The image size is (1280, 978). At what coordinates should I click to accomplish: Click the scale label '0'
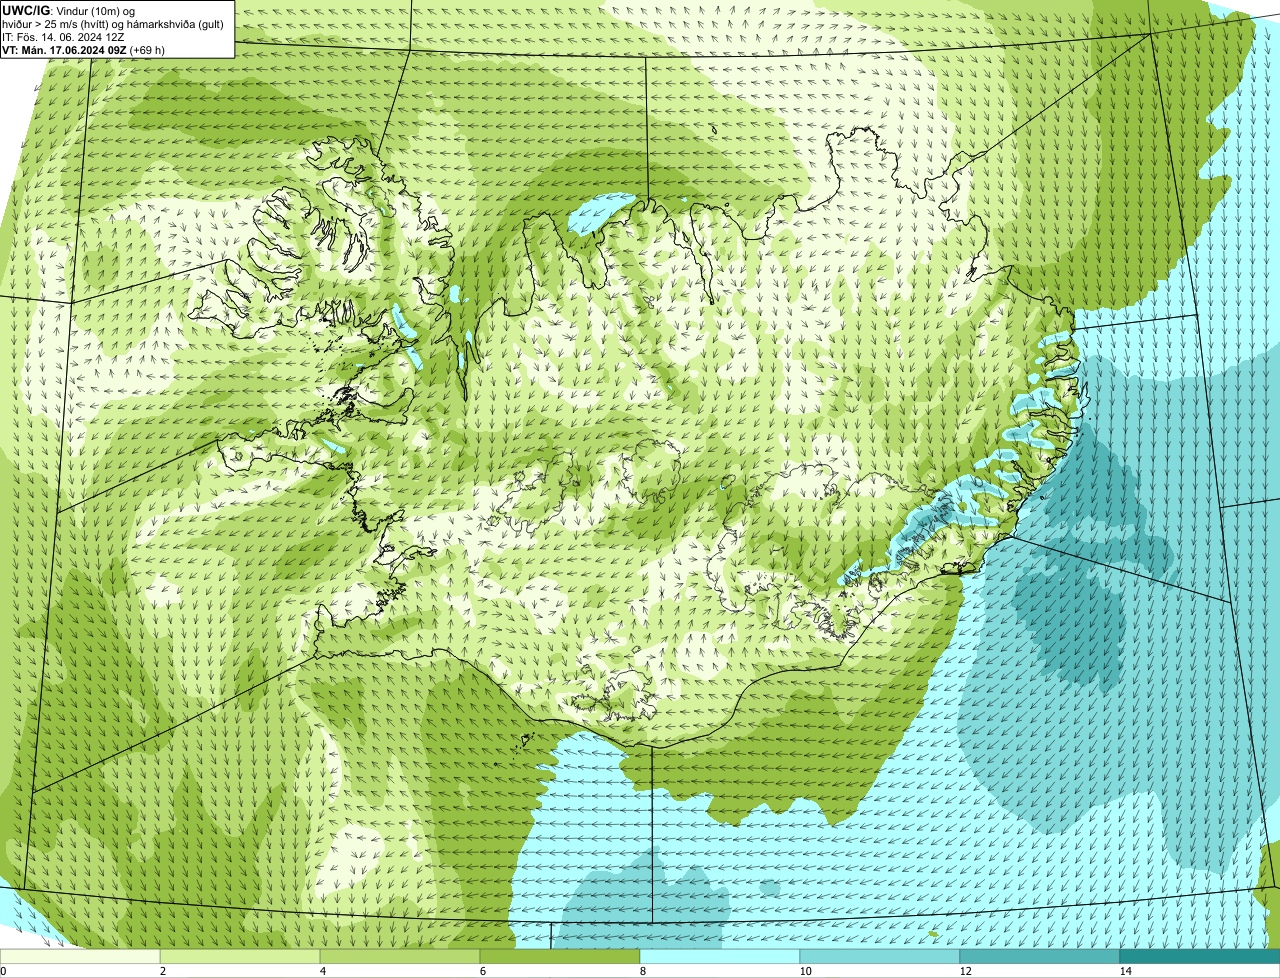3,971
